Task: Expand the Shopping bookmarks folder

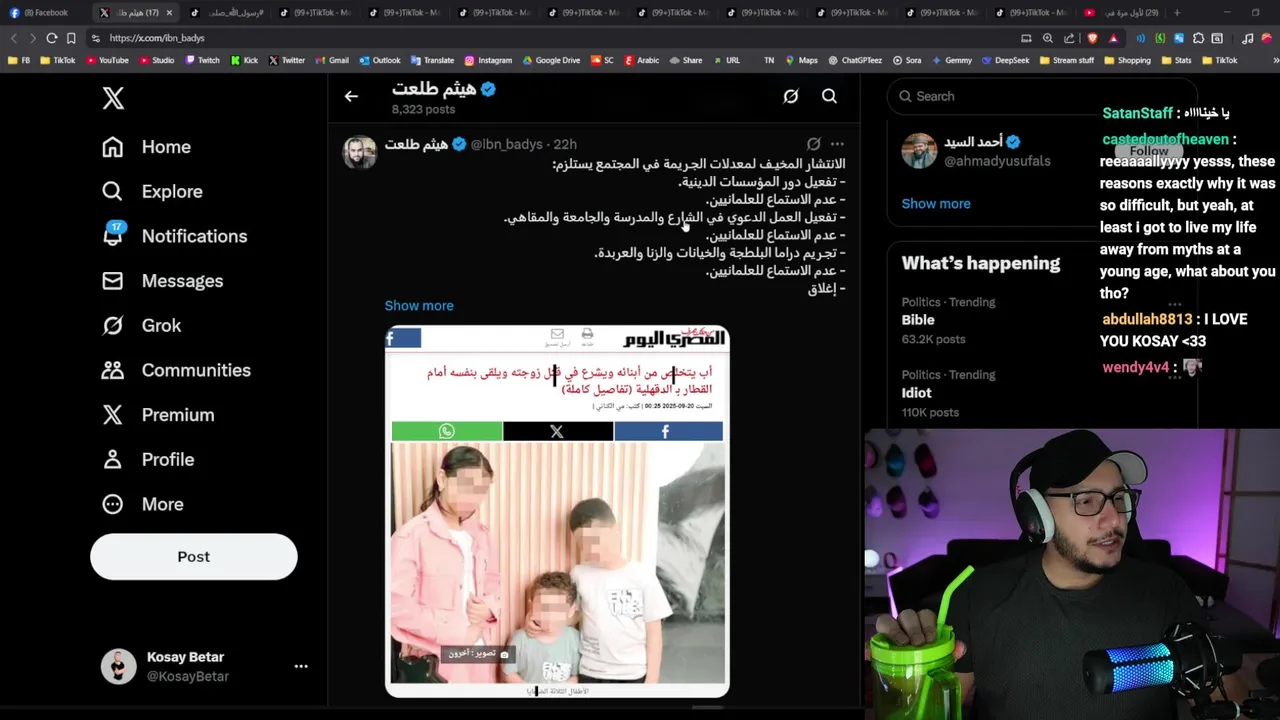Action: [1128, 60]
